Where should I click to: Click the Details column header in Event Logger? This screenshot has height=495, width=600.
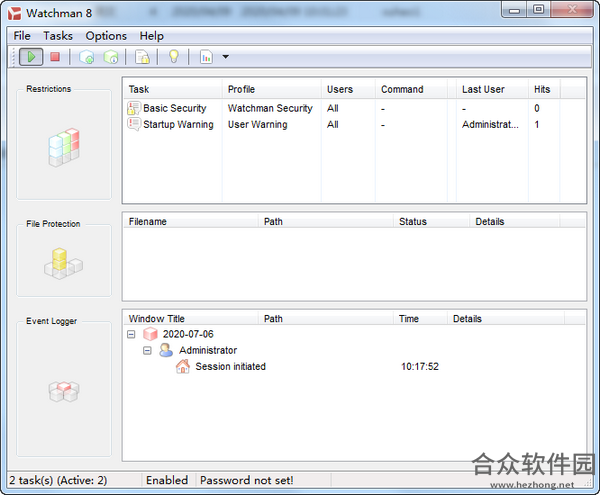506,319
